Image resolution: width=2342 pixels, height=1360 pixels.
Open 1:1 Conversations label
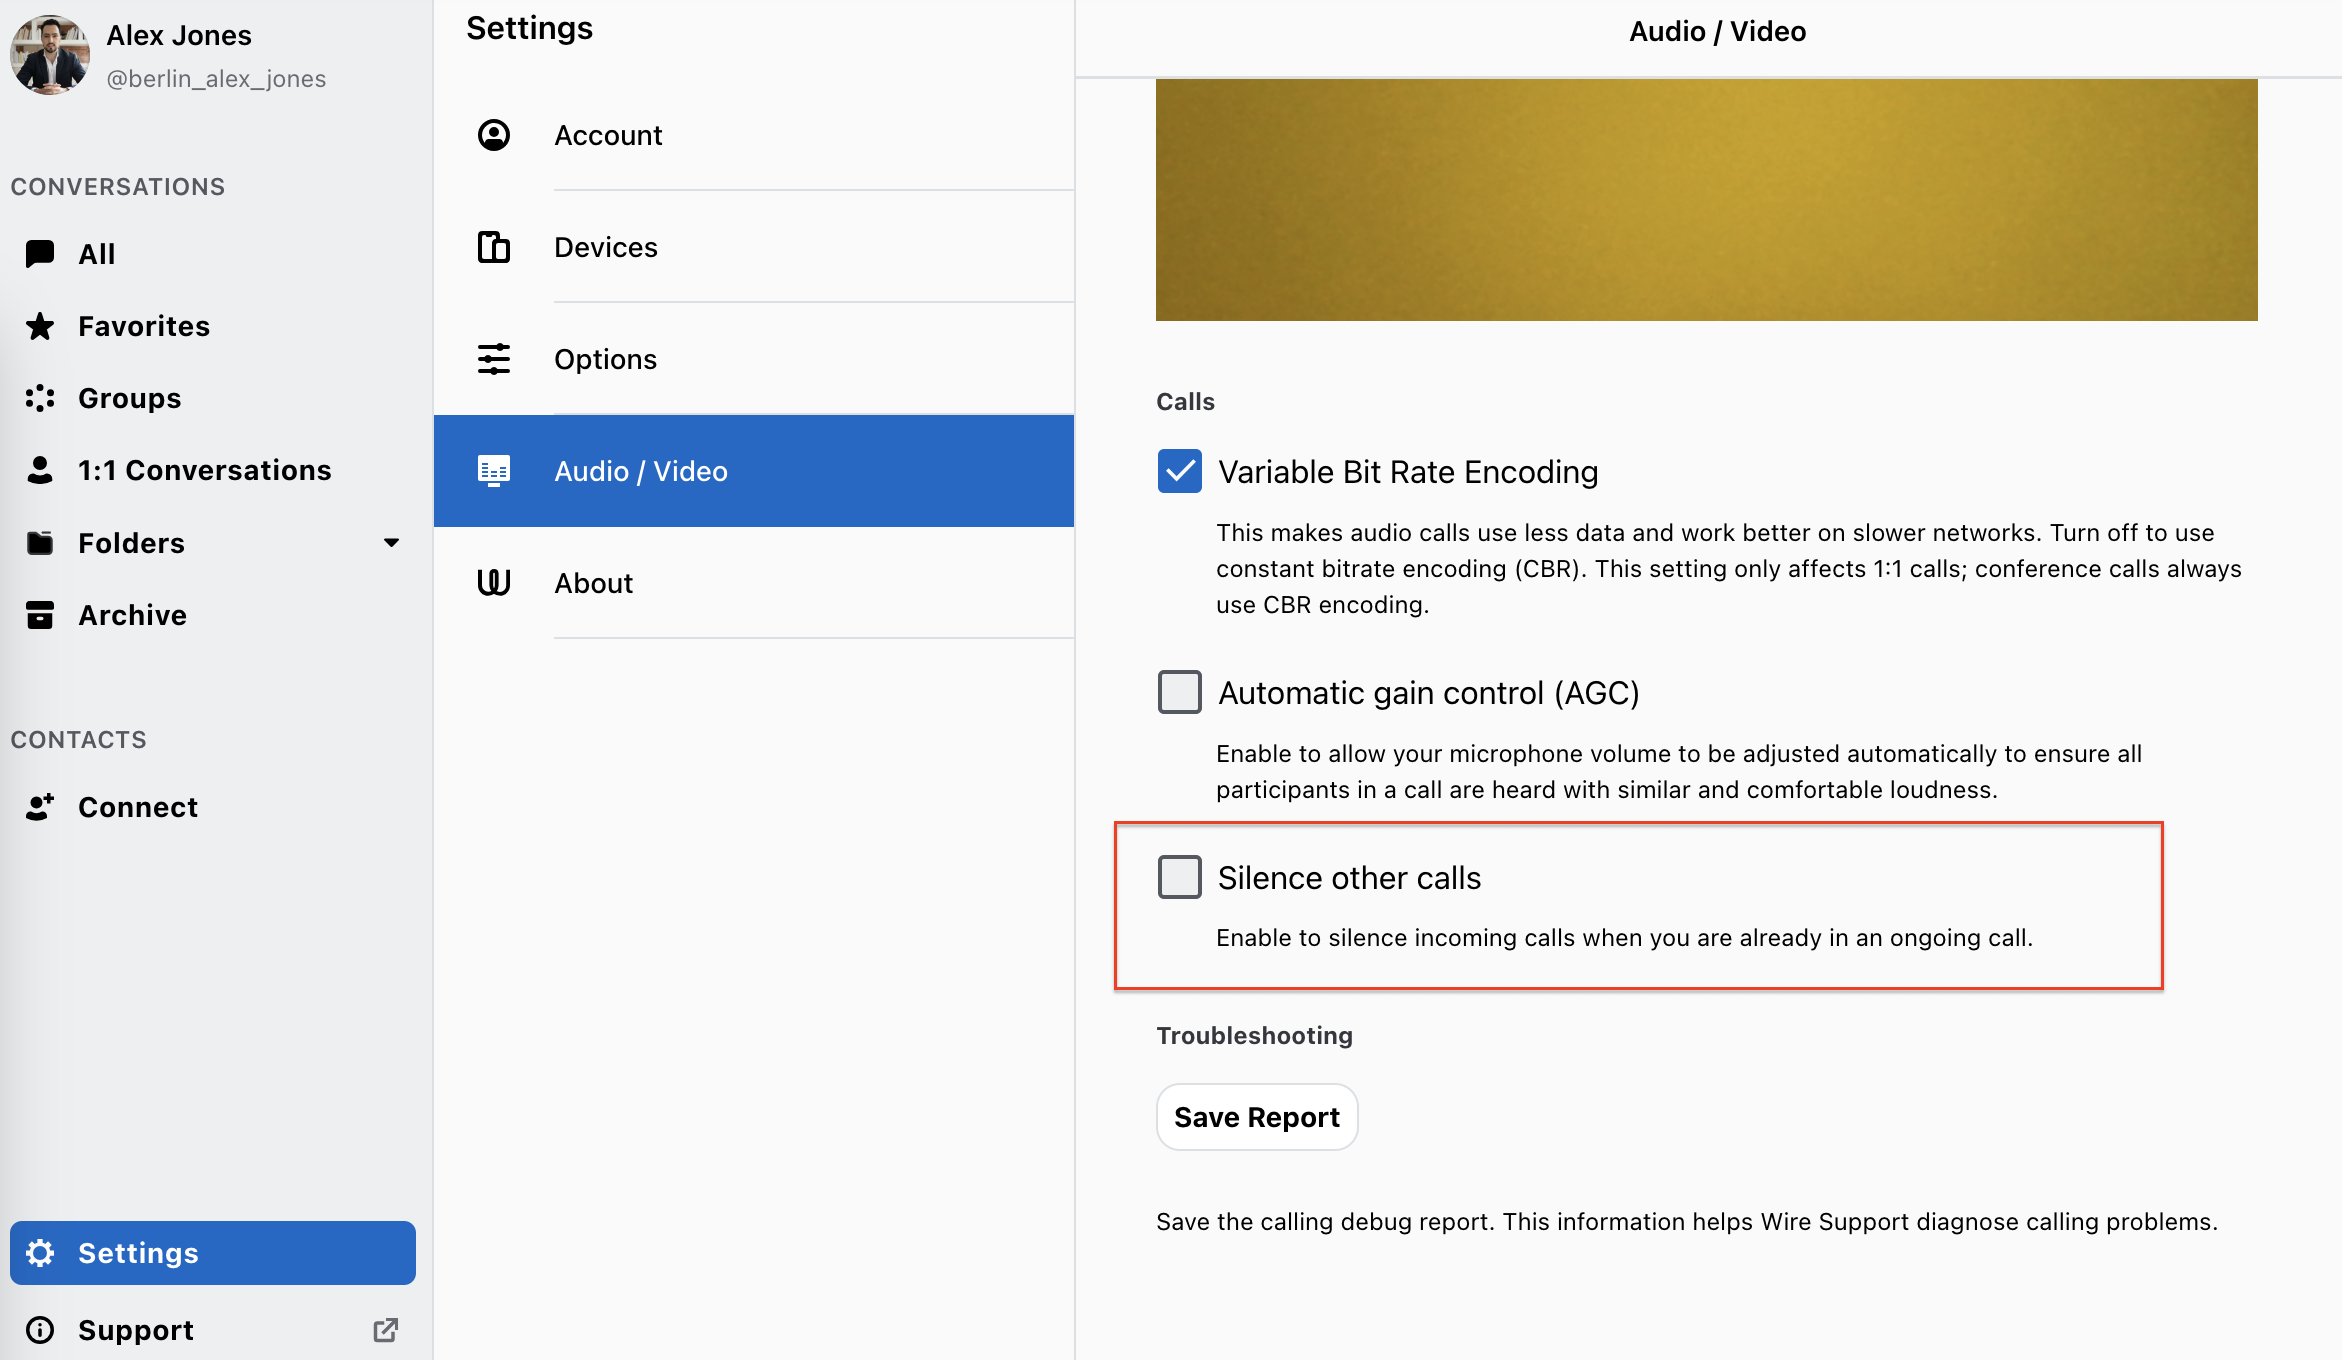coord(205,470)
